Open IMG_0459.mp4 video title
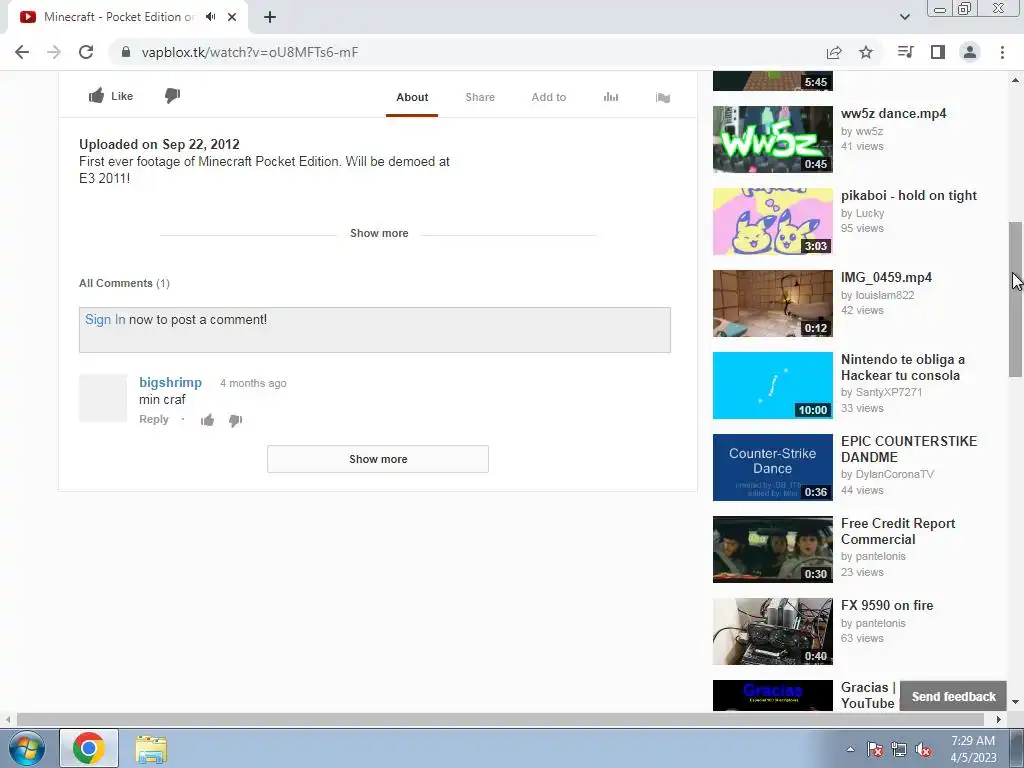The height and width of the screenshot is (768, 1024). coord(886,278)
